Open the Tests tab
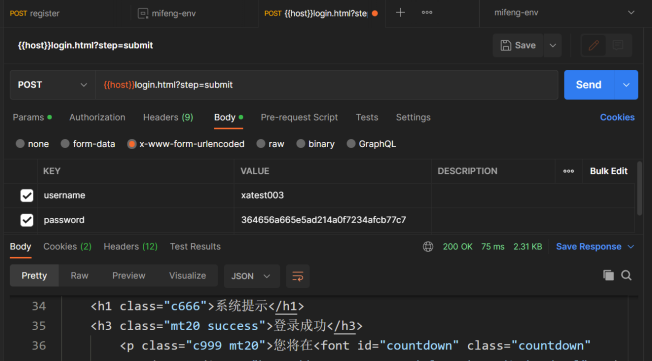Image resolution: width=652 pixels, height=361 pixels. (367, 117)
